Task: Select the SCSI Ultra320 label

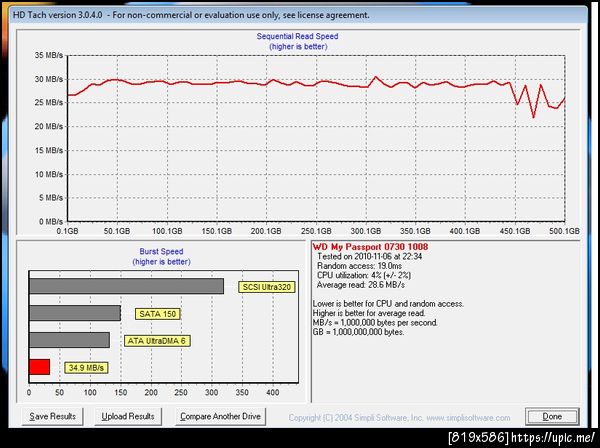Action: (x=267, y=287)
